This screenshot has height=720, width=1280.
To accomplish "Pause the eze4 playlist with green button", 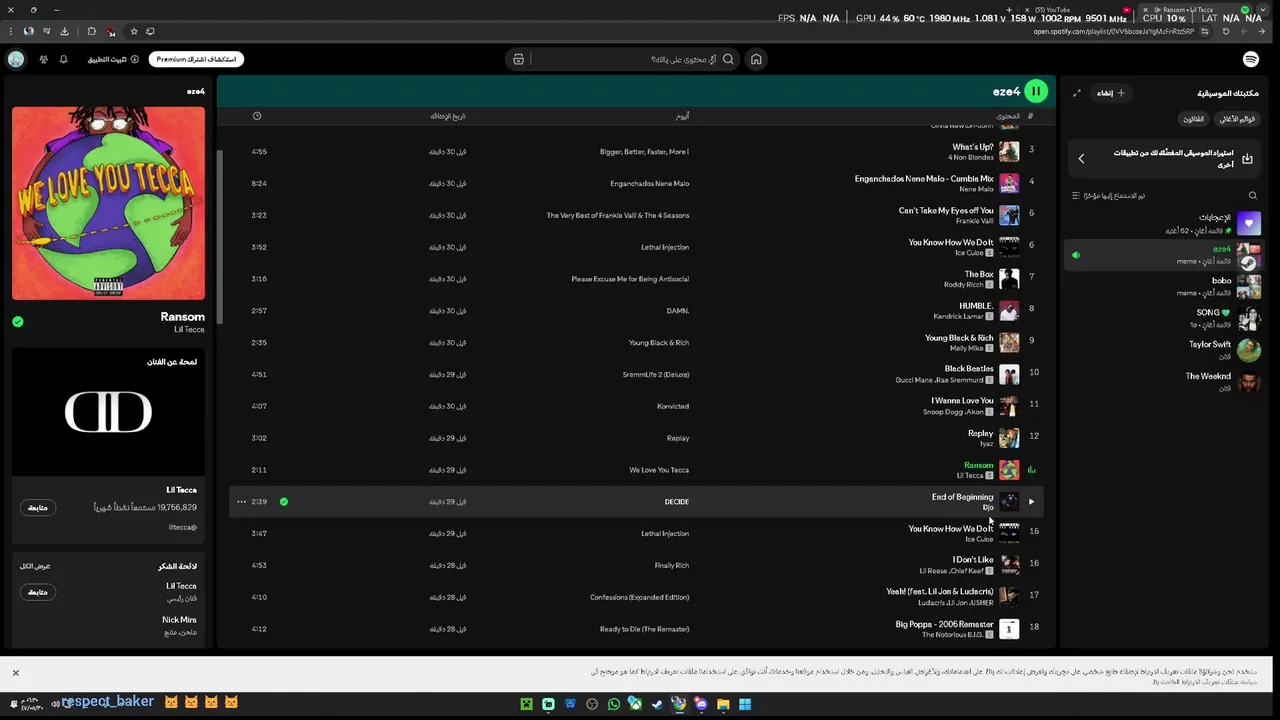I will pyautogui.click(x=1036, y=91).
